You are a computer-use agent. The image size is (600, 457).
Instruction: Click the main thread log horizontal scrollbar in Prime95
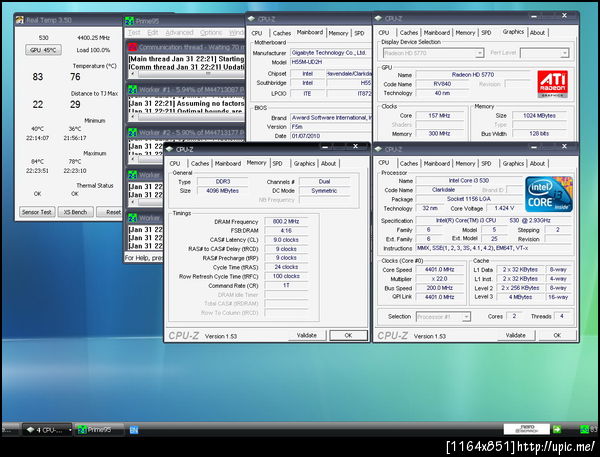tap(187, 74)
